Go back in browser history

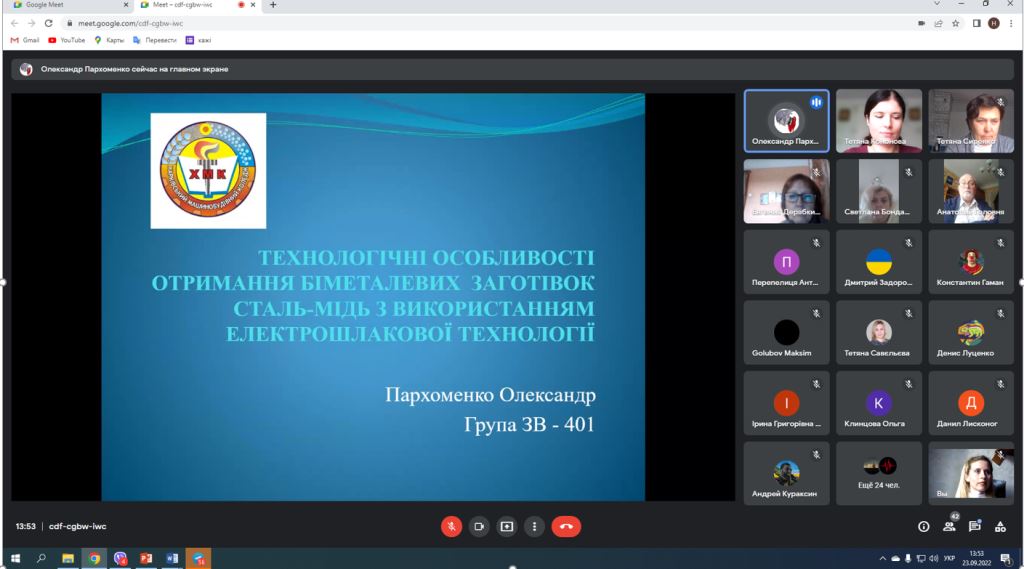point(14,23)
